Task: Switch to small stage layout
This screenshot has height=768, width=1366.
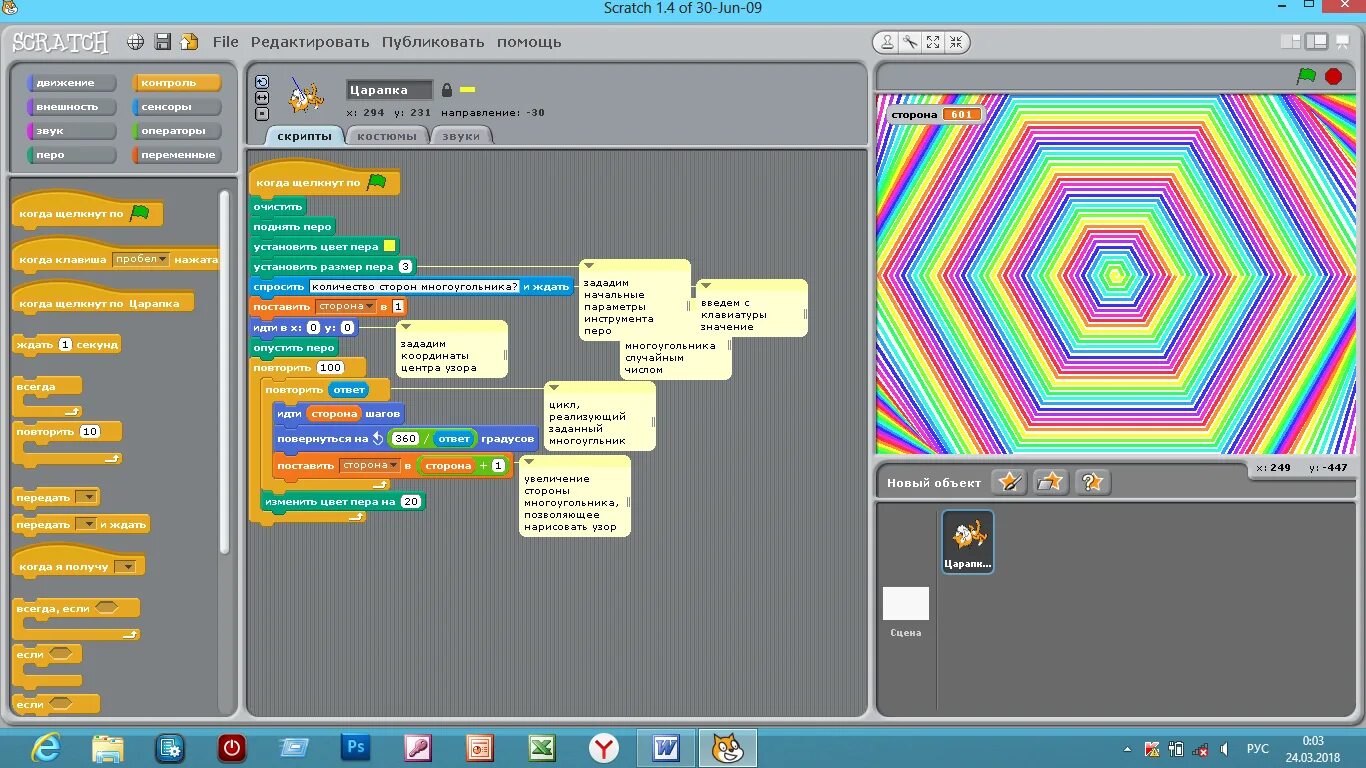Action: [x=1292, y=42]
